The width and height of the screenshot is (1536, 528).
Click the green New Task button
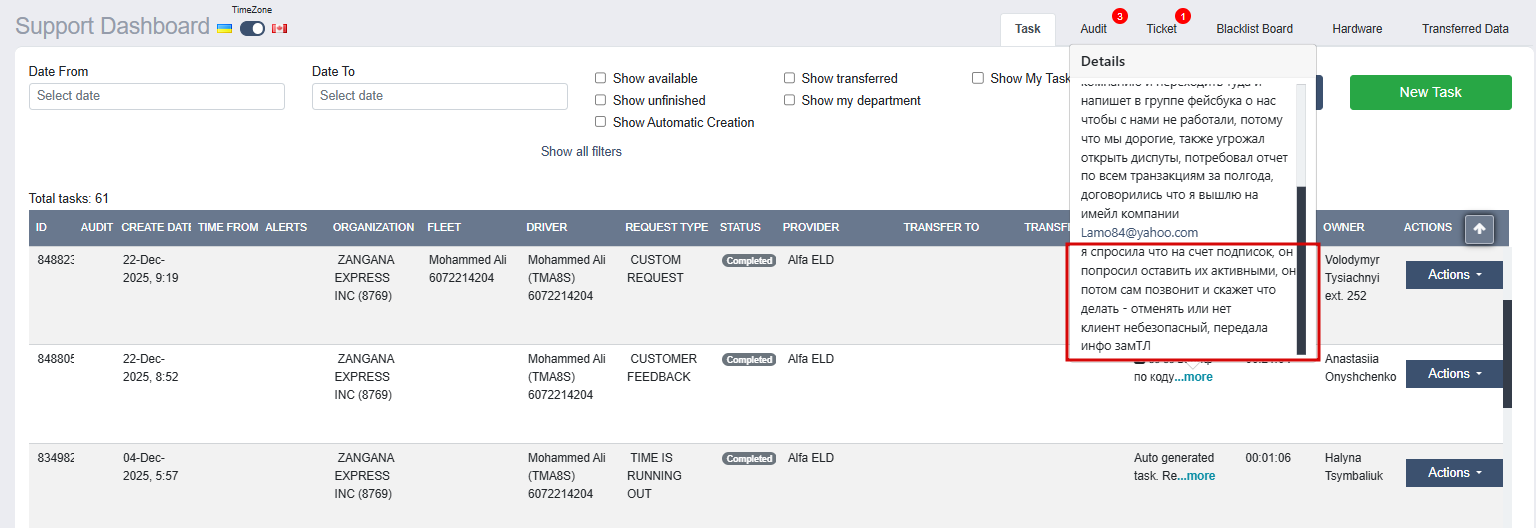point(1430,92)
